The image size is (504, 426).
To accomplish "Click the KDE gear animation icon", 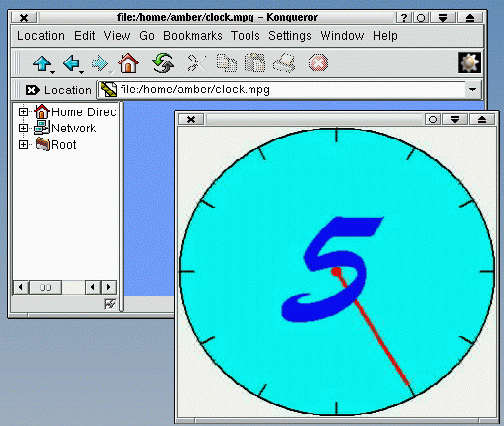I will click(469, 63).
